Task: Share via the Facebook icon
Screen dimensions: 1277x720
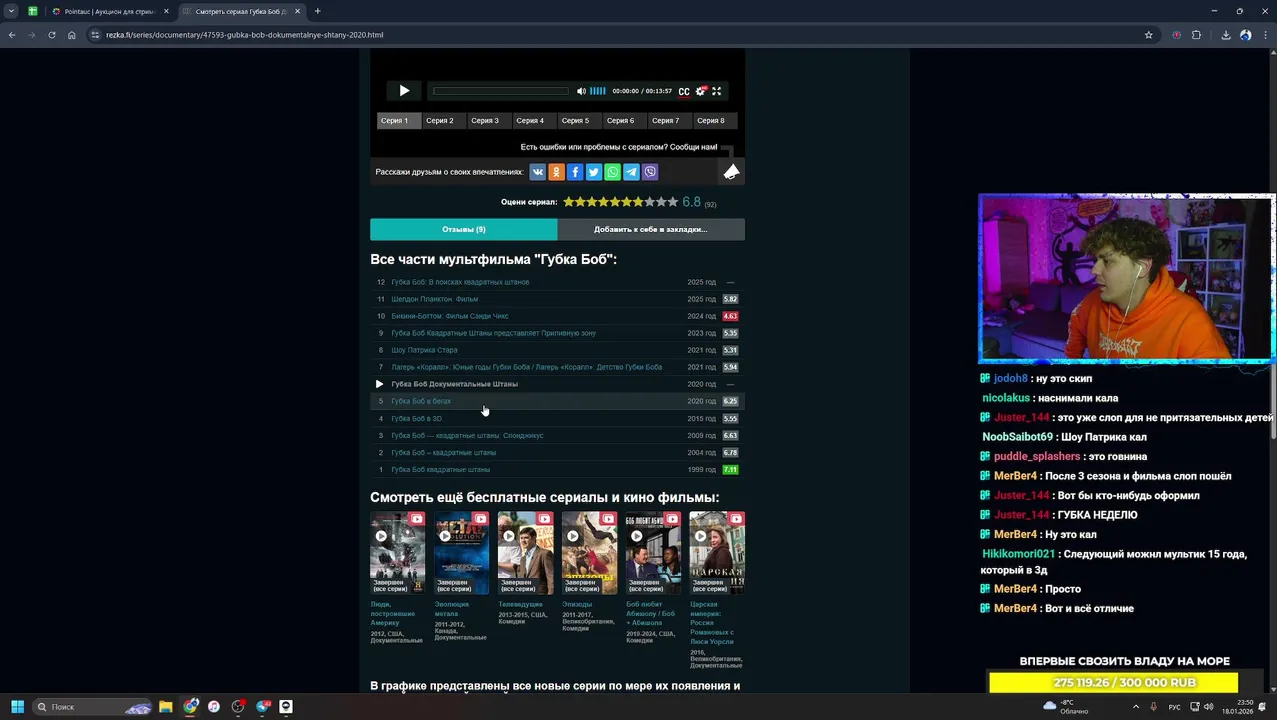Action: pos(575,172)
